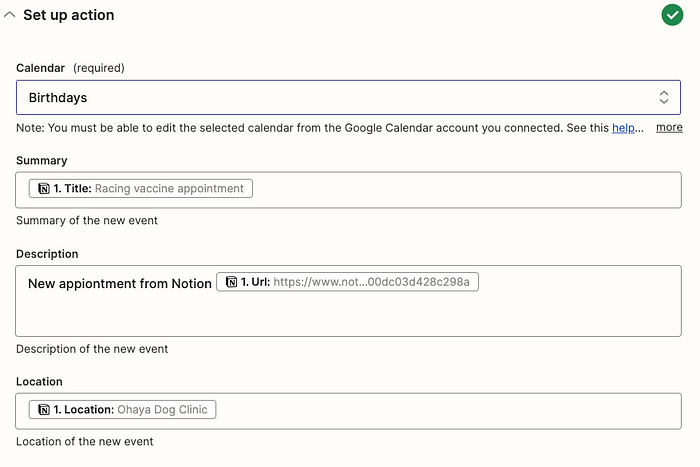Click the Calendar required field label
Viewport: 700px width, 467px height.
[70, 68]
